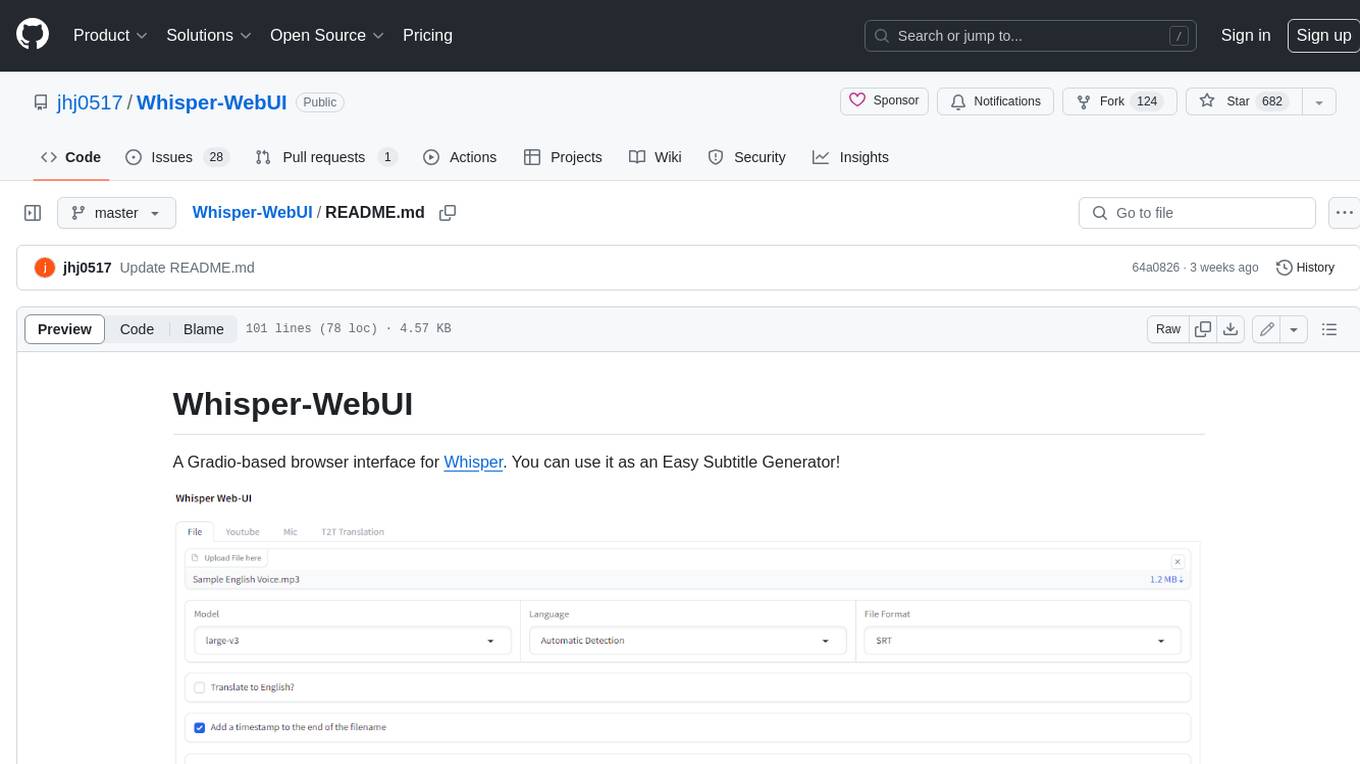Click the jhj0517 commit author avatar
The image size is (1360, 764).
point(44,267)
